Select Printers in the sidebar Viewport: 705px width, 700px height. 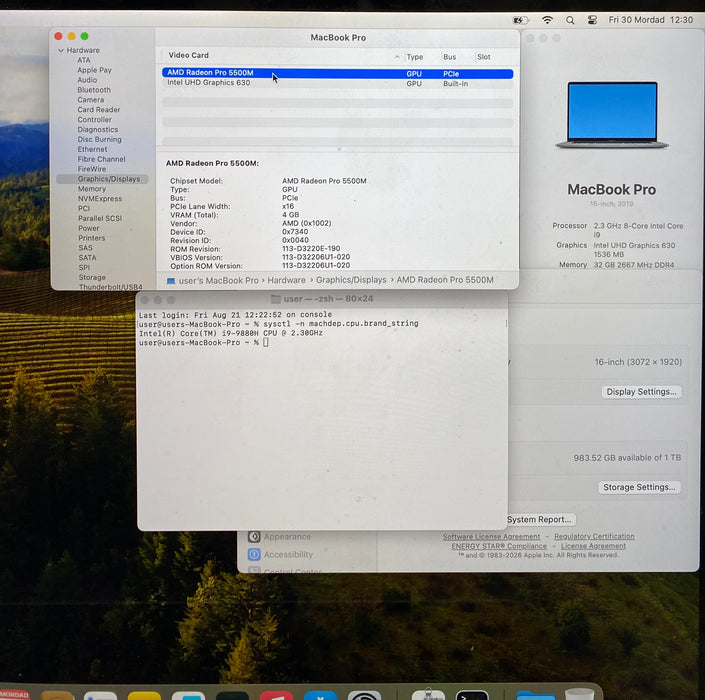pos(91,238)
